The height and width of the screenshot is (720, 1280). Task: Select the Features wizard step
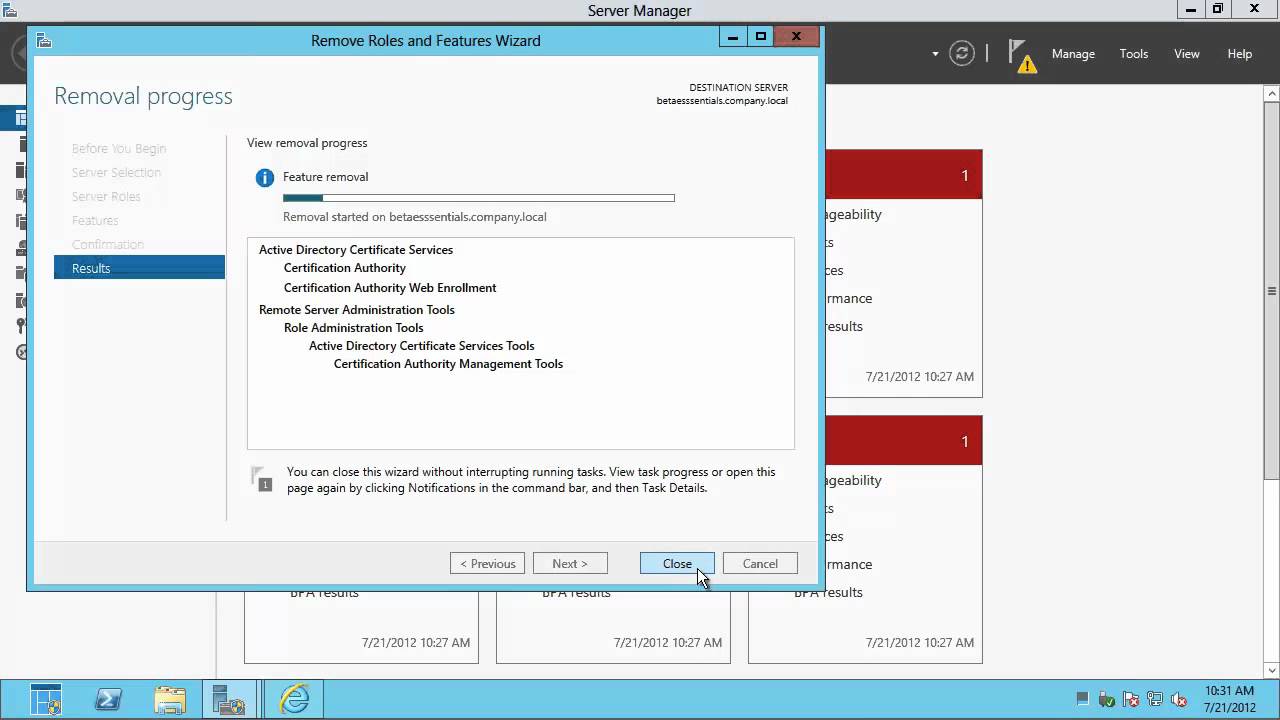coord(95,221)
